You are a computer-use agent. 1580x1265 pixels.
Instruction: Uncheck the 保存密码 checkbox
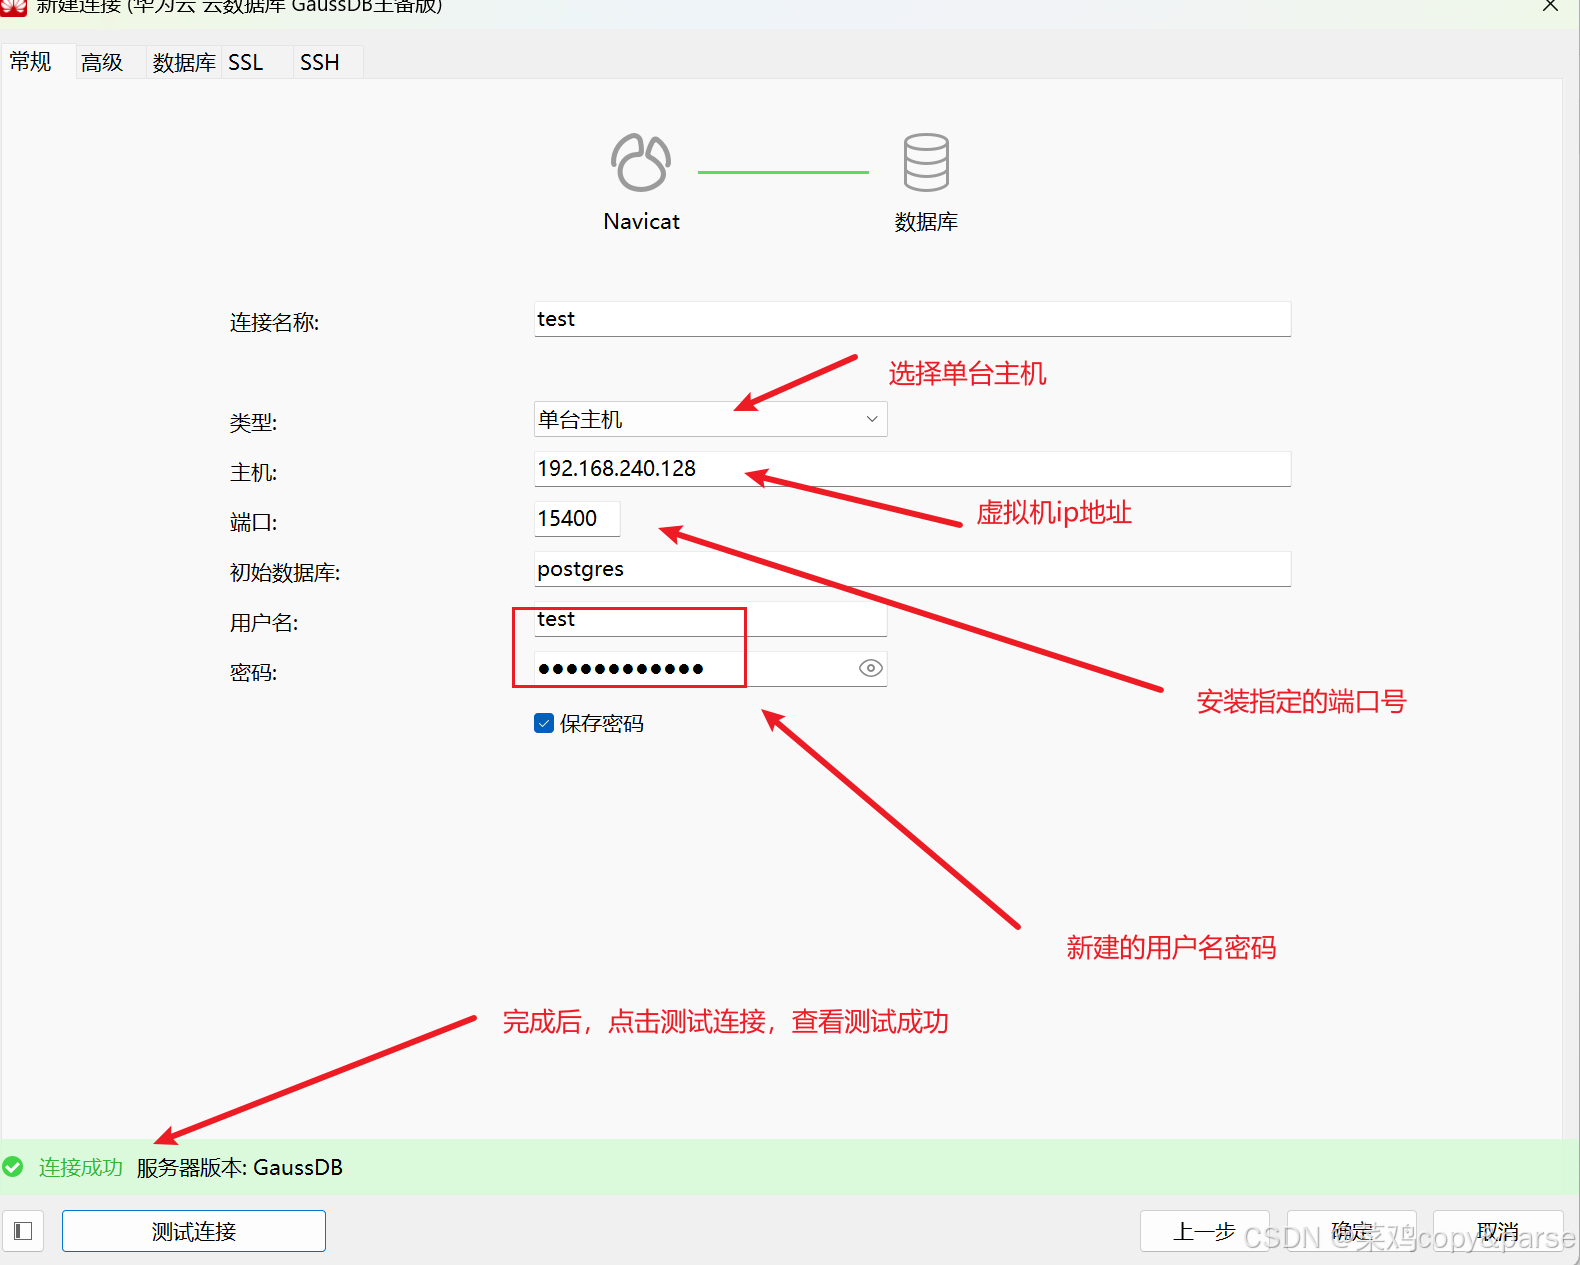point(544,723)
